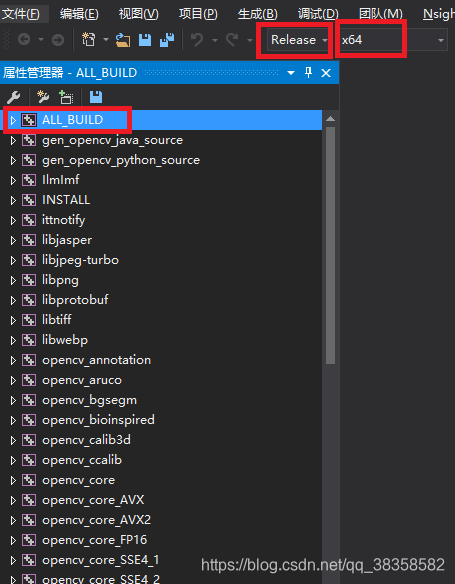This screenshot has height=584, width=455.
Task: Expand the gen_opencv_python_source node
Action: pos(13,161)
